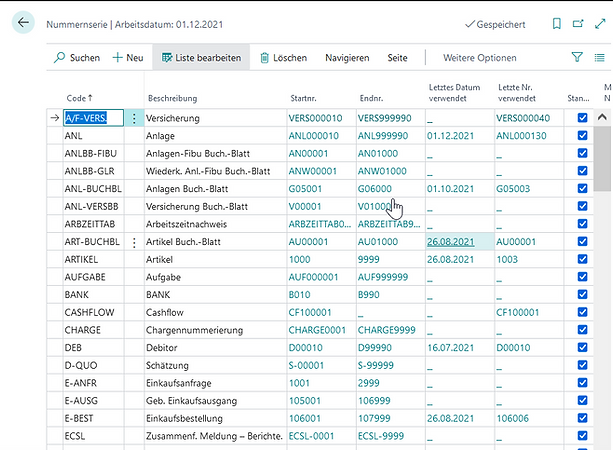
Task: Click the bookmark icon in the header
Action: [557, 23]
